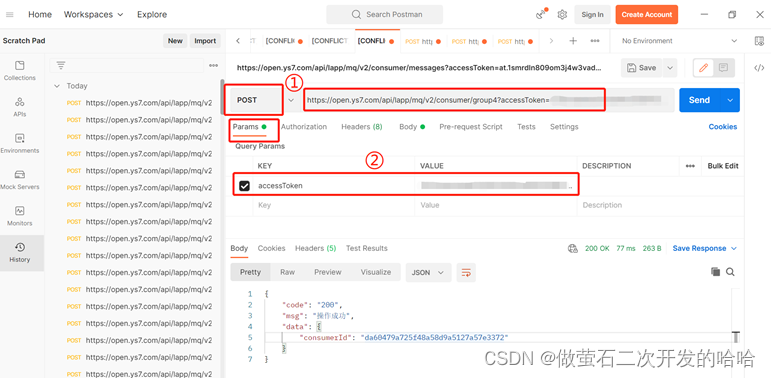Search within the response body
Viewport: 771px width, 378px height.
click(x=731, y=272)
